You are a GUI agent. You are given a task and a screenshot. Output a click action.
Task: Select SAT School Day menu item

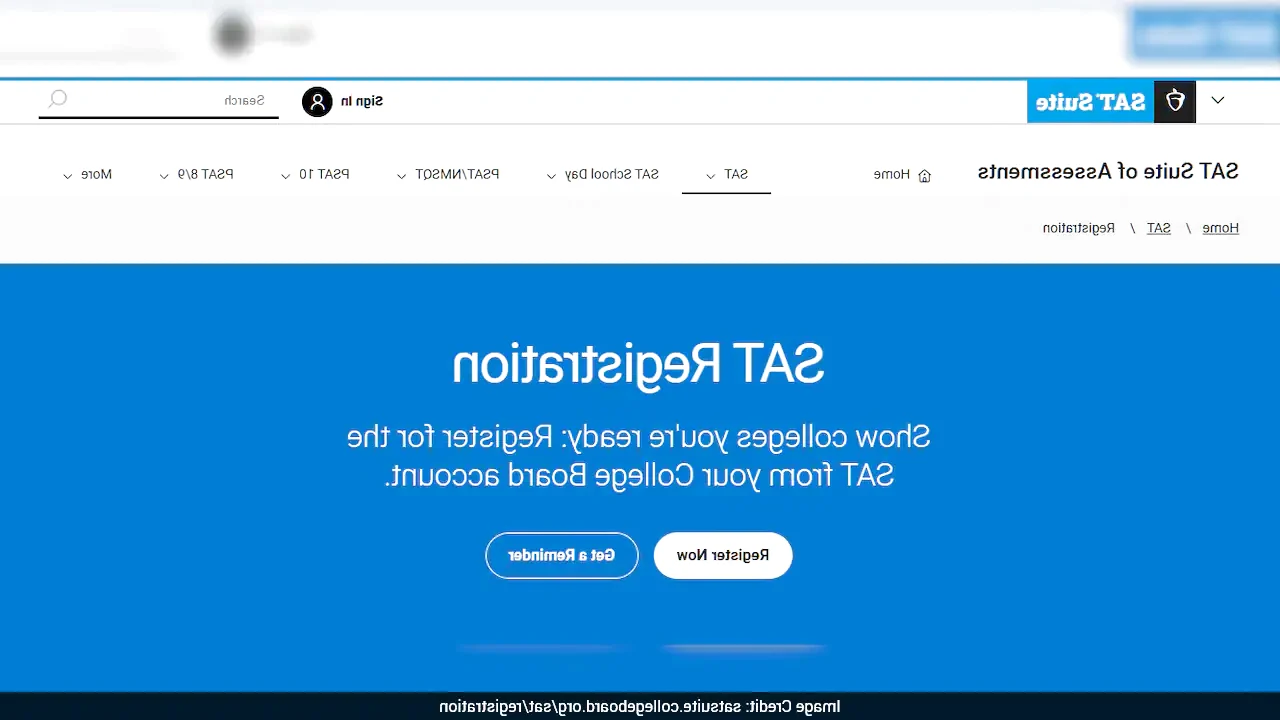[612, 174]
